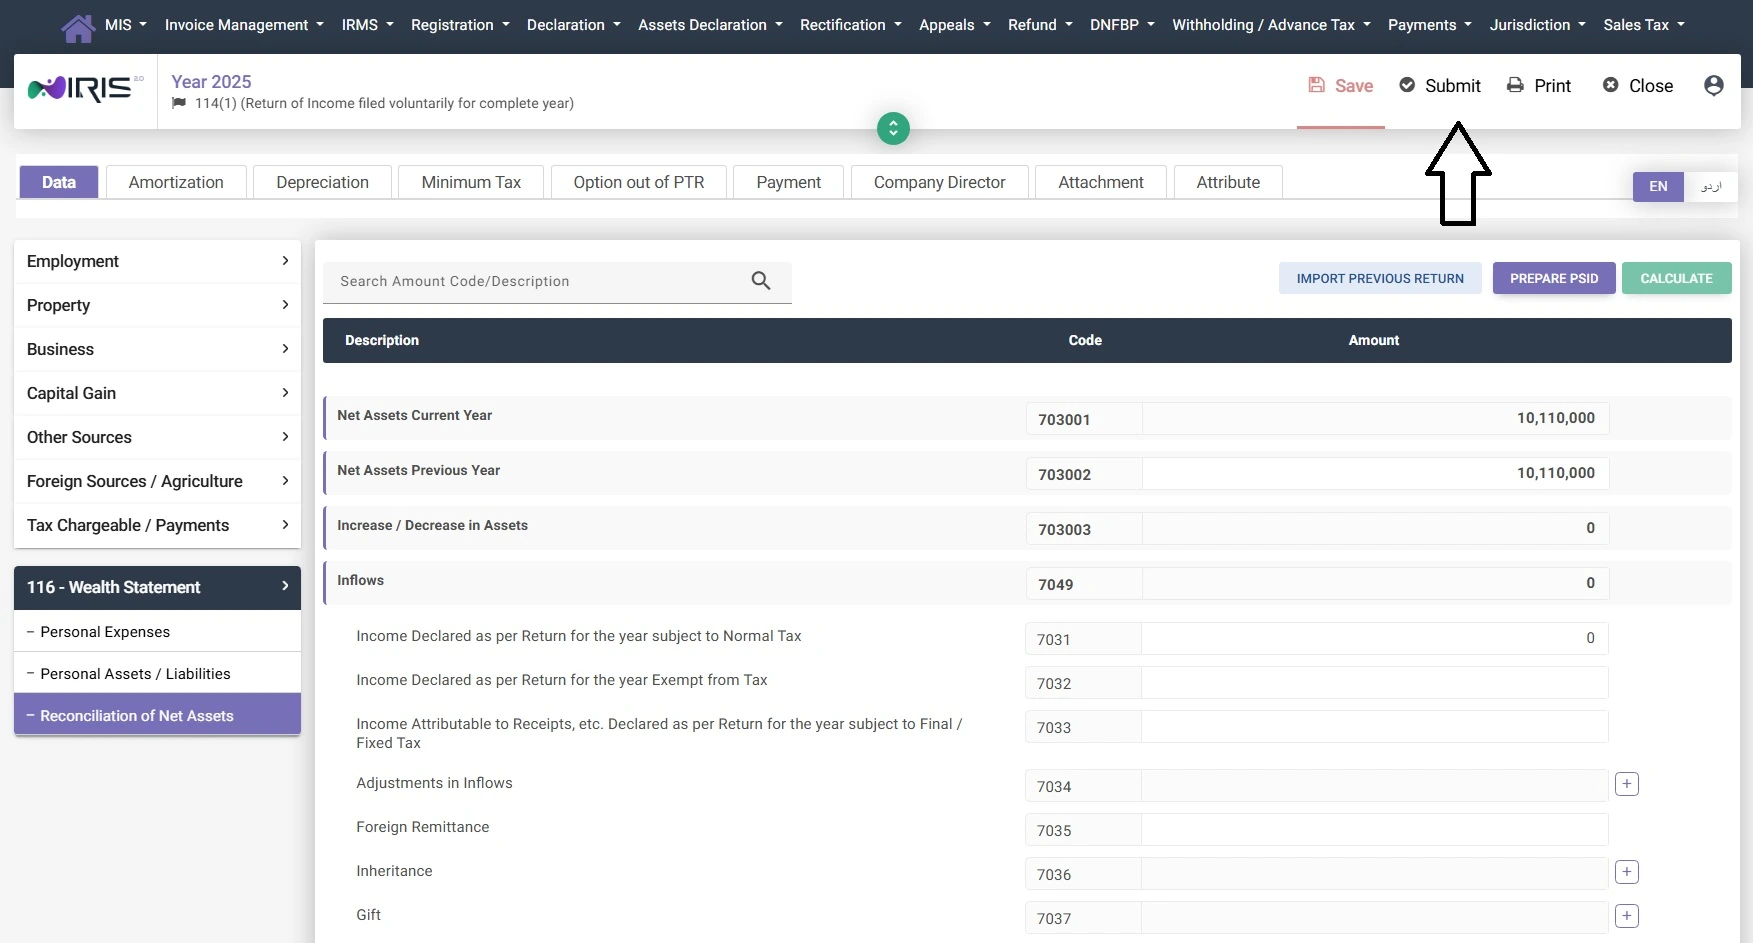Switch to the Attribute tab
Image resolution: width=1753 pixels, height=943 pixels.
(1228, 182)
